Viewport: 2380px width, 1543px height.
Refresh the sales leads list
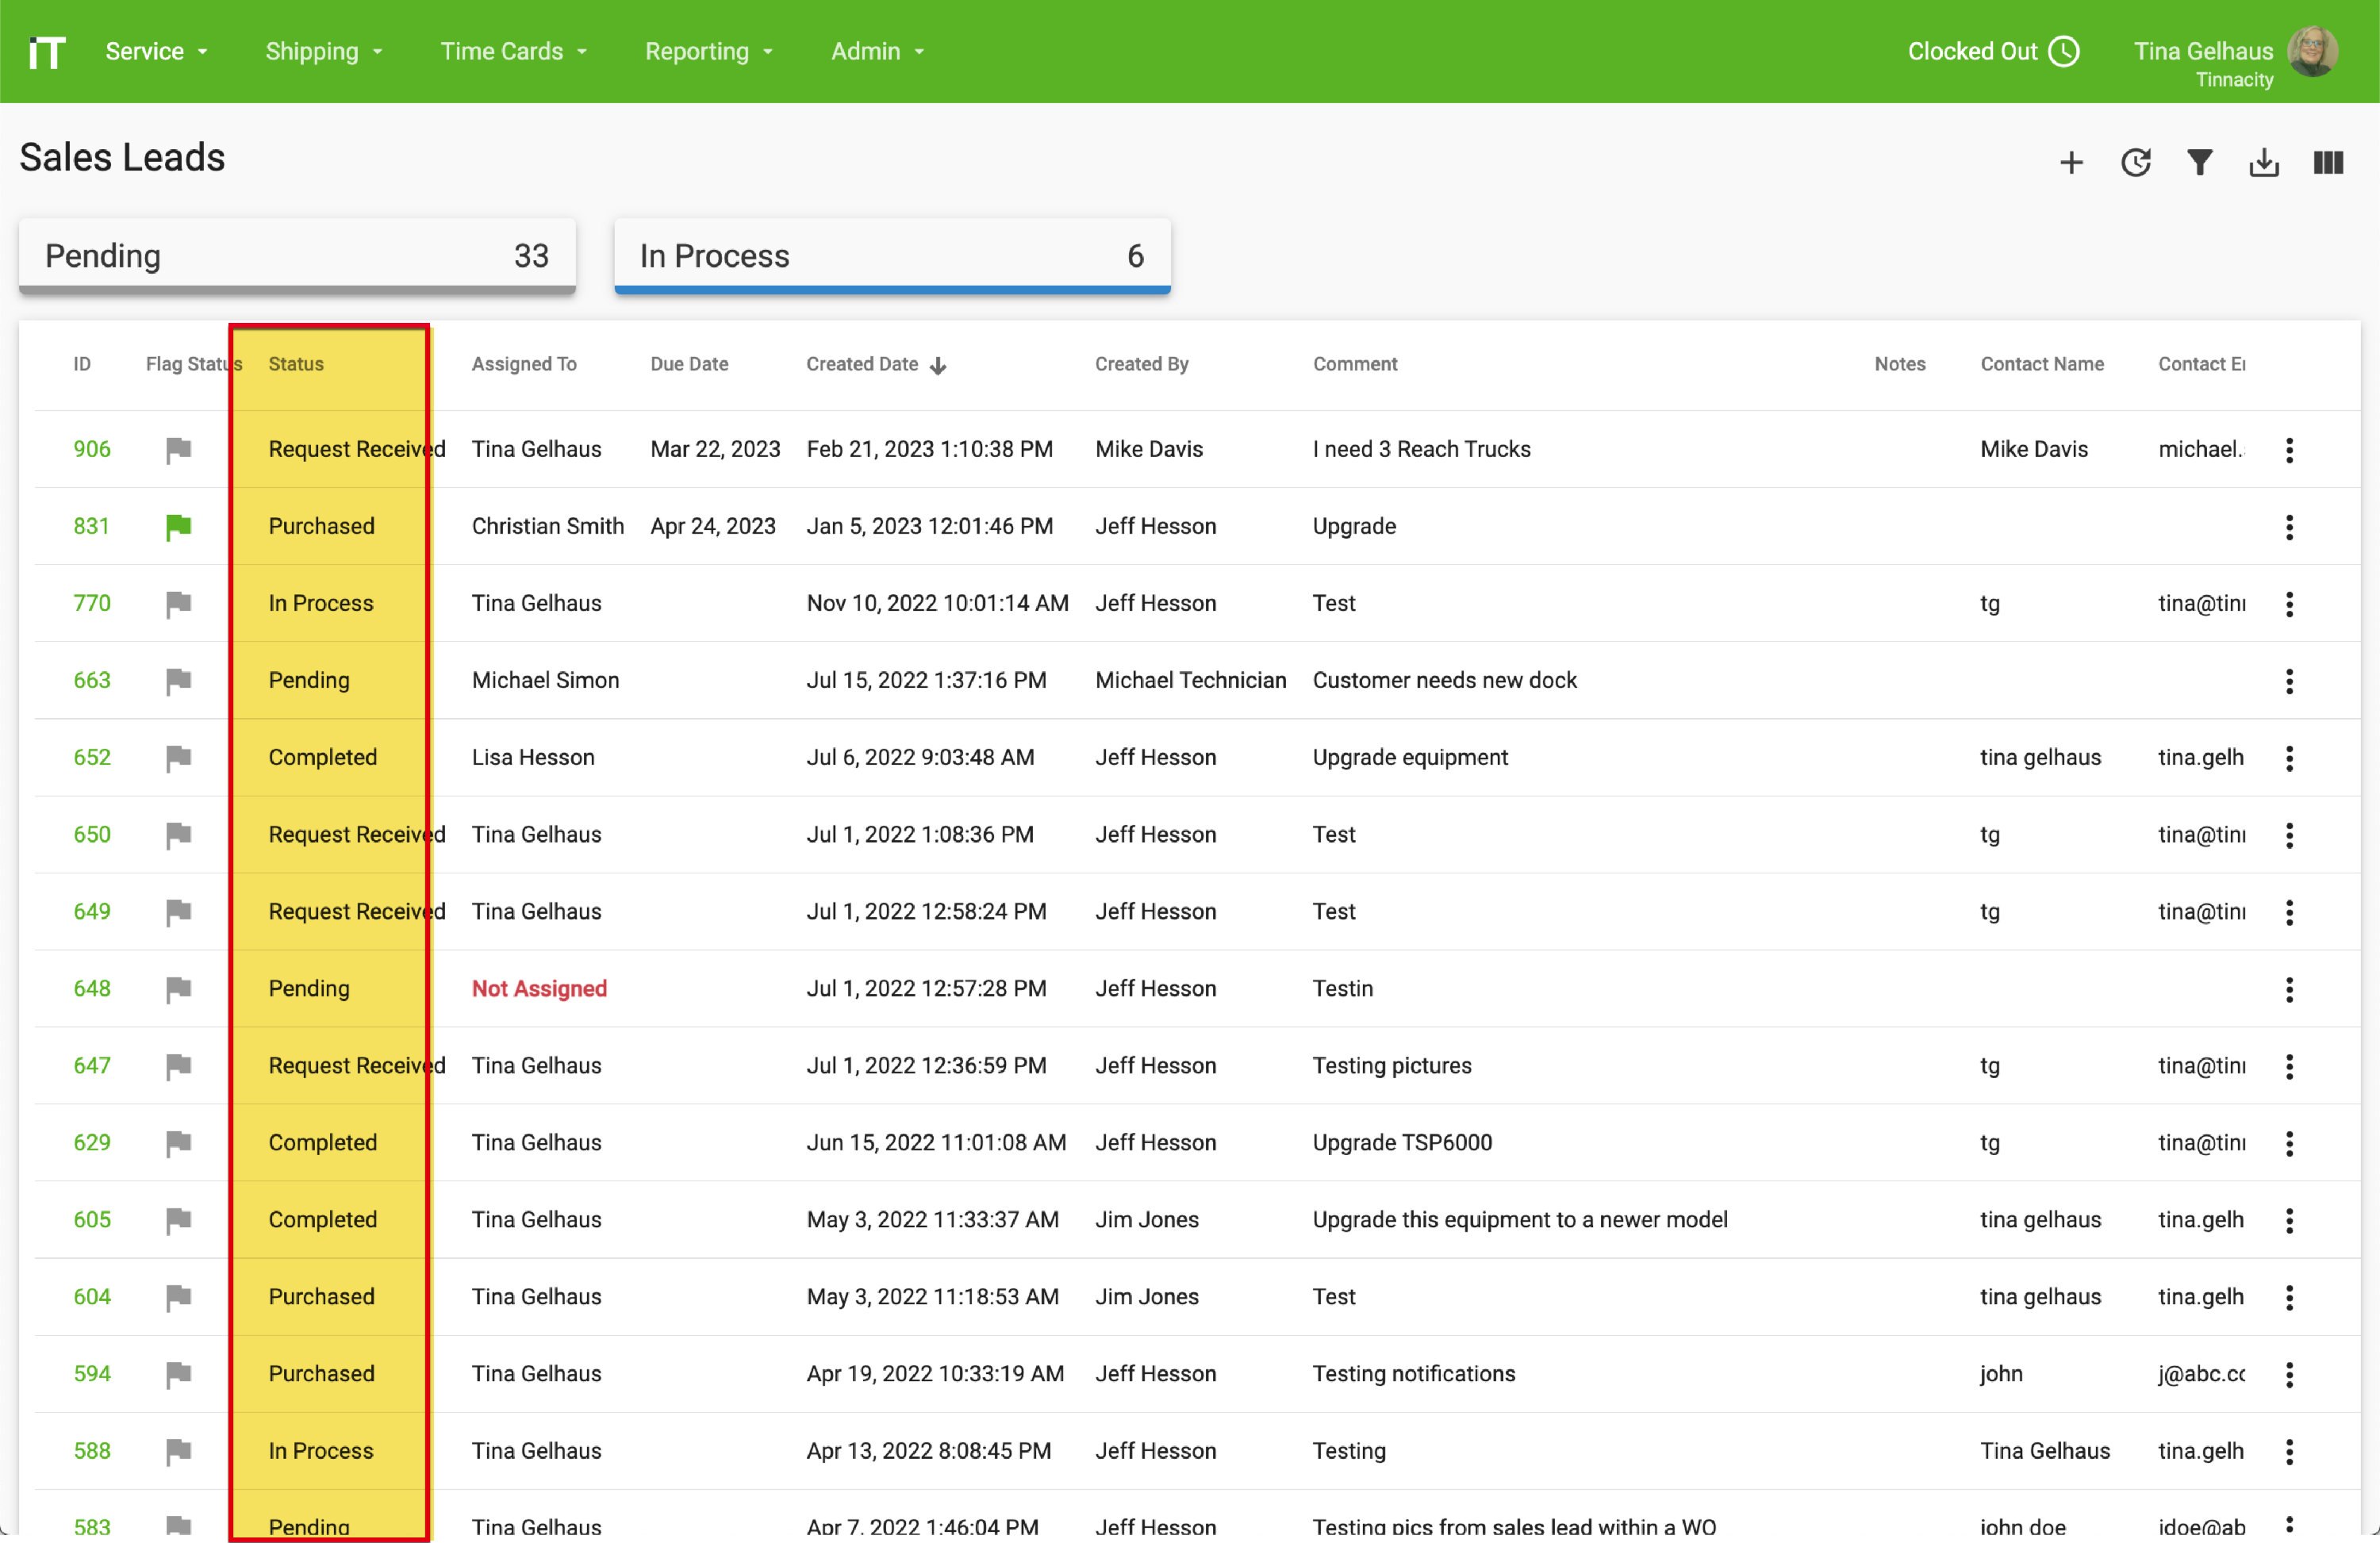2136,162
